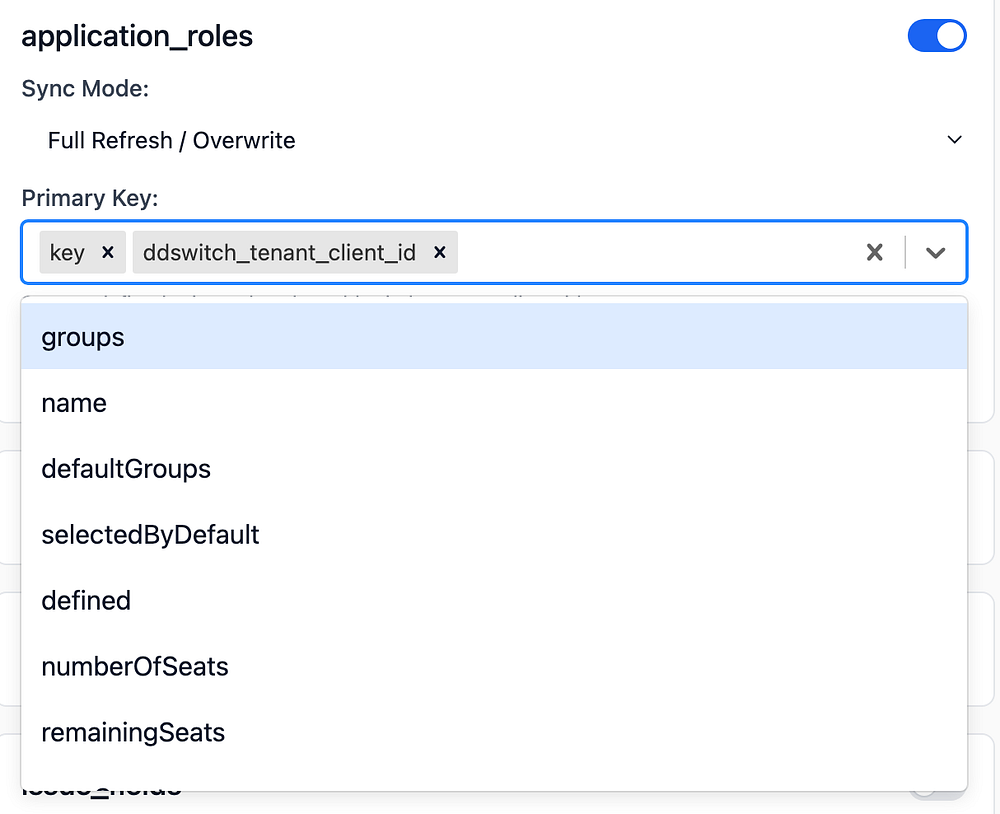Toggle off the application_roles stream switch

(936, 37)
